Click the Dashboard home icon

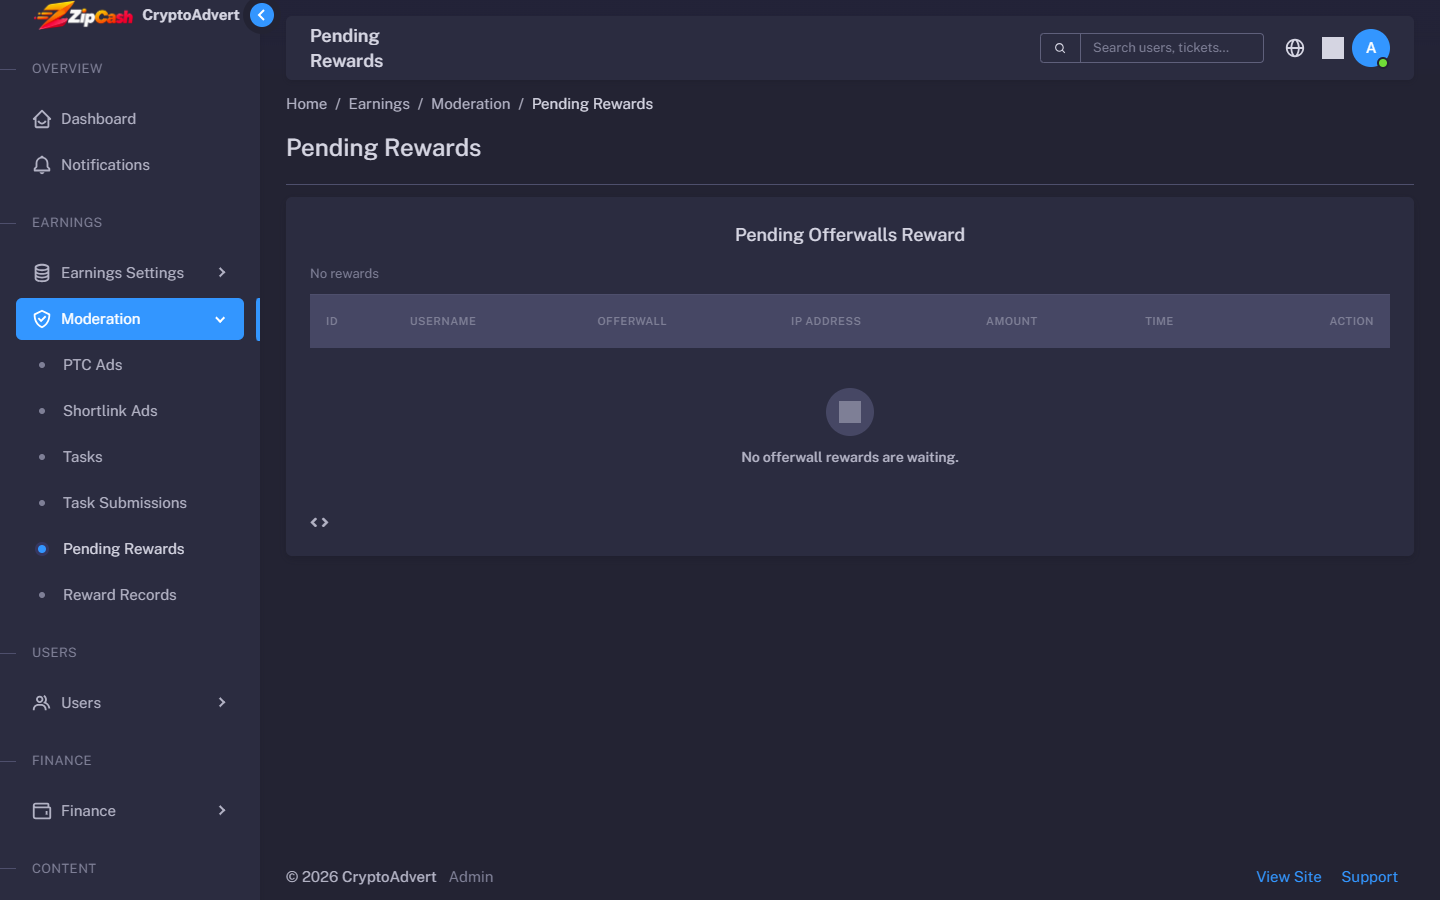(42, 119)
